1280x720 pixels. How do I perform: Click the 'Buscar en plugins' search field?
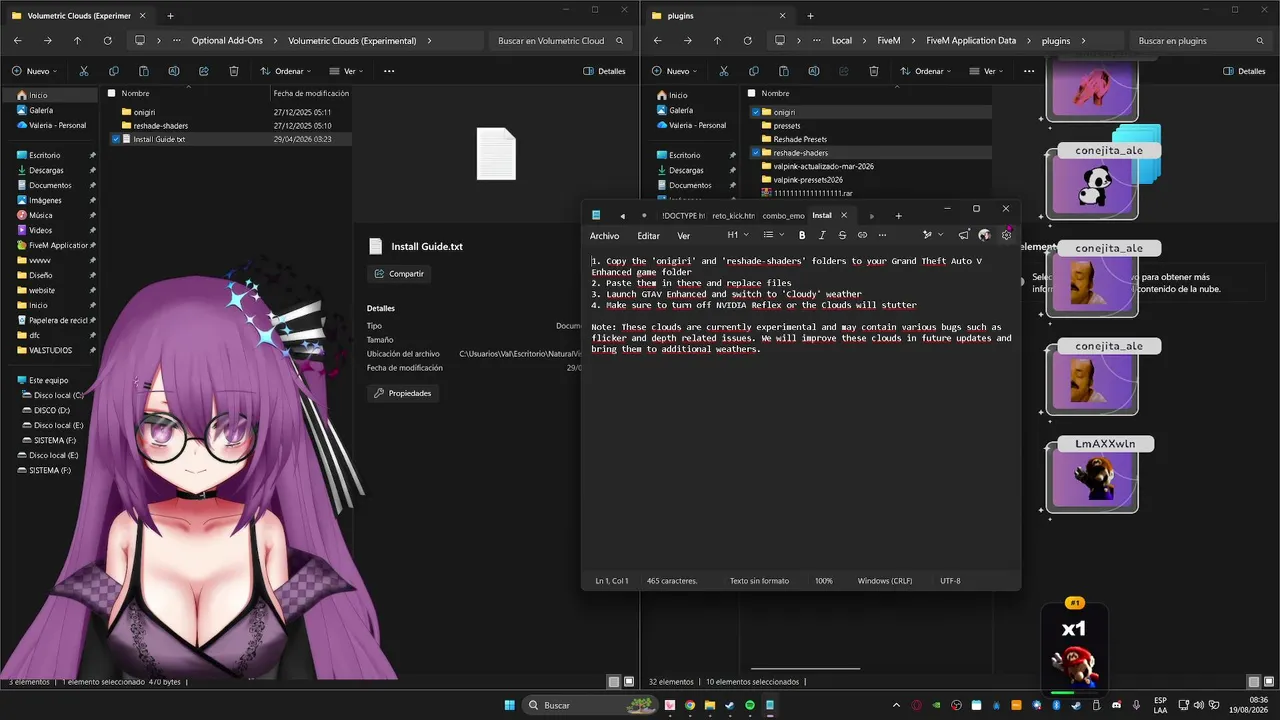1200,41
